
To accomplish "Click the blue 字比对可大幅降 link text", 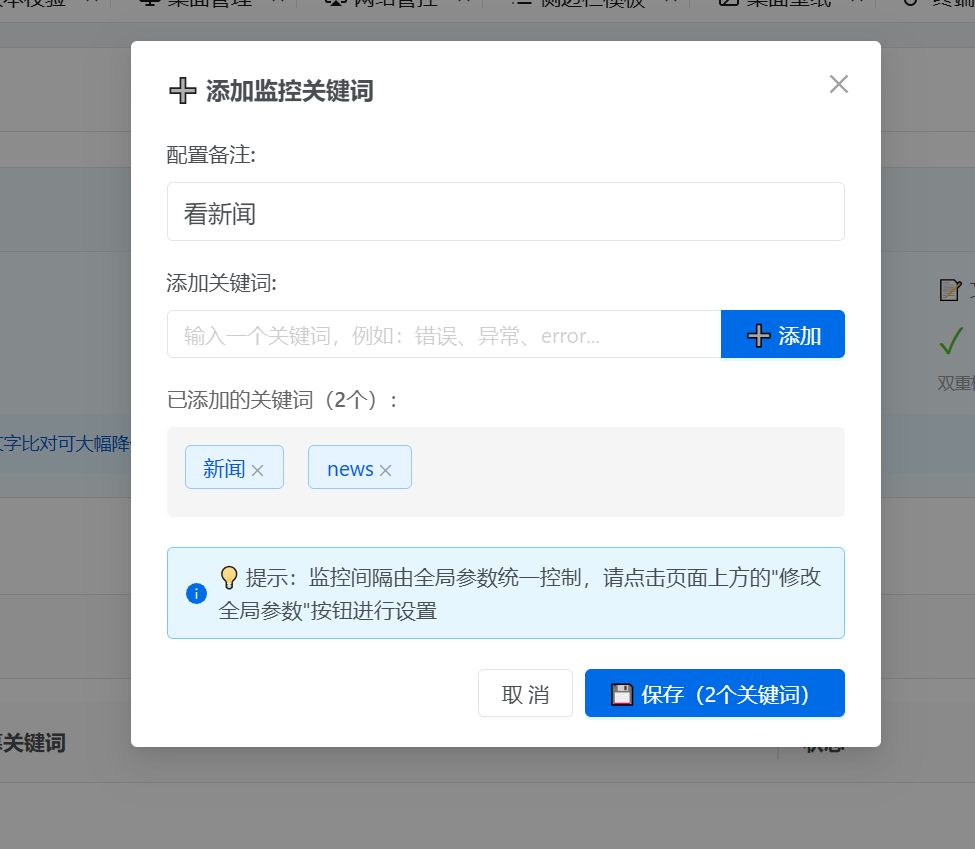I will 60,443.
